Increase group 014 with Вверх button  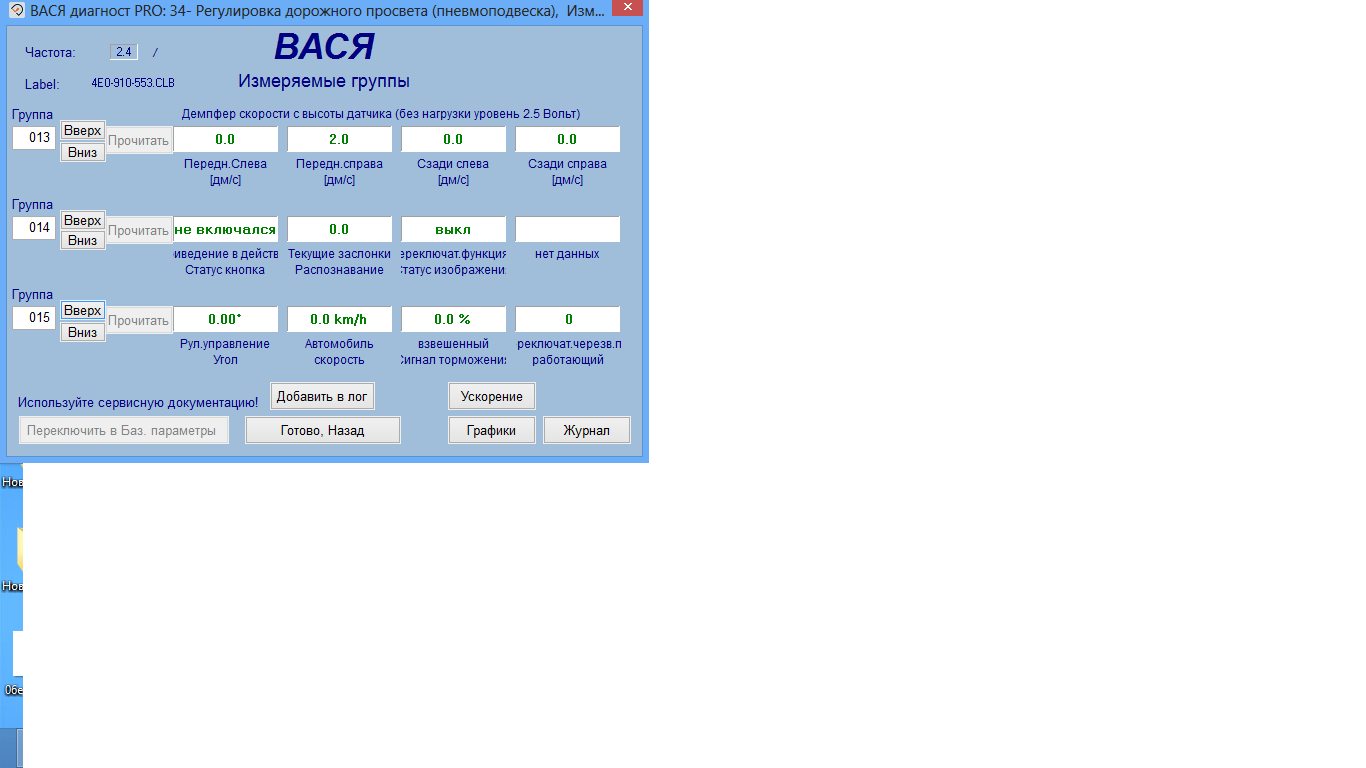pyautogui.click(x=82, y=220)
